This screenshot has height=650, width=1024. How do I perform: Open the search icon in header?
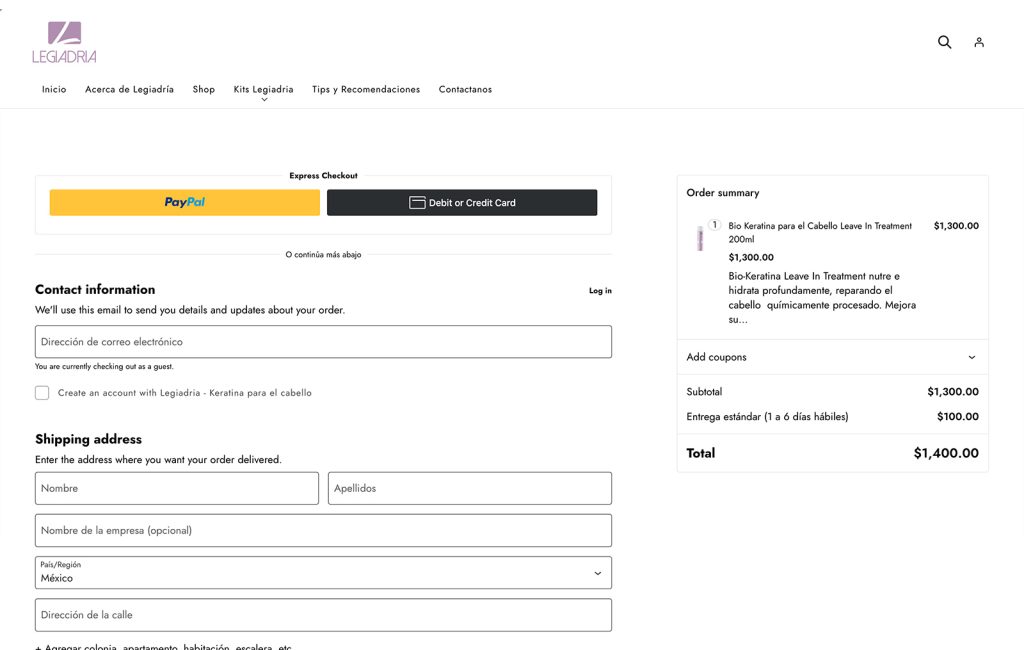944,42
